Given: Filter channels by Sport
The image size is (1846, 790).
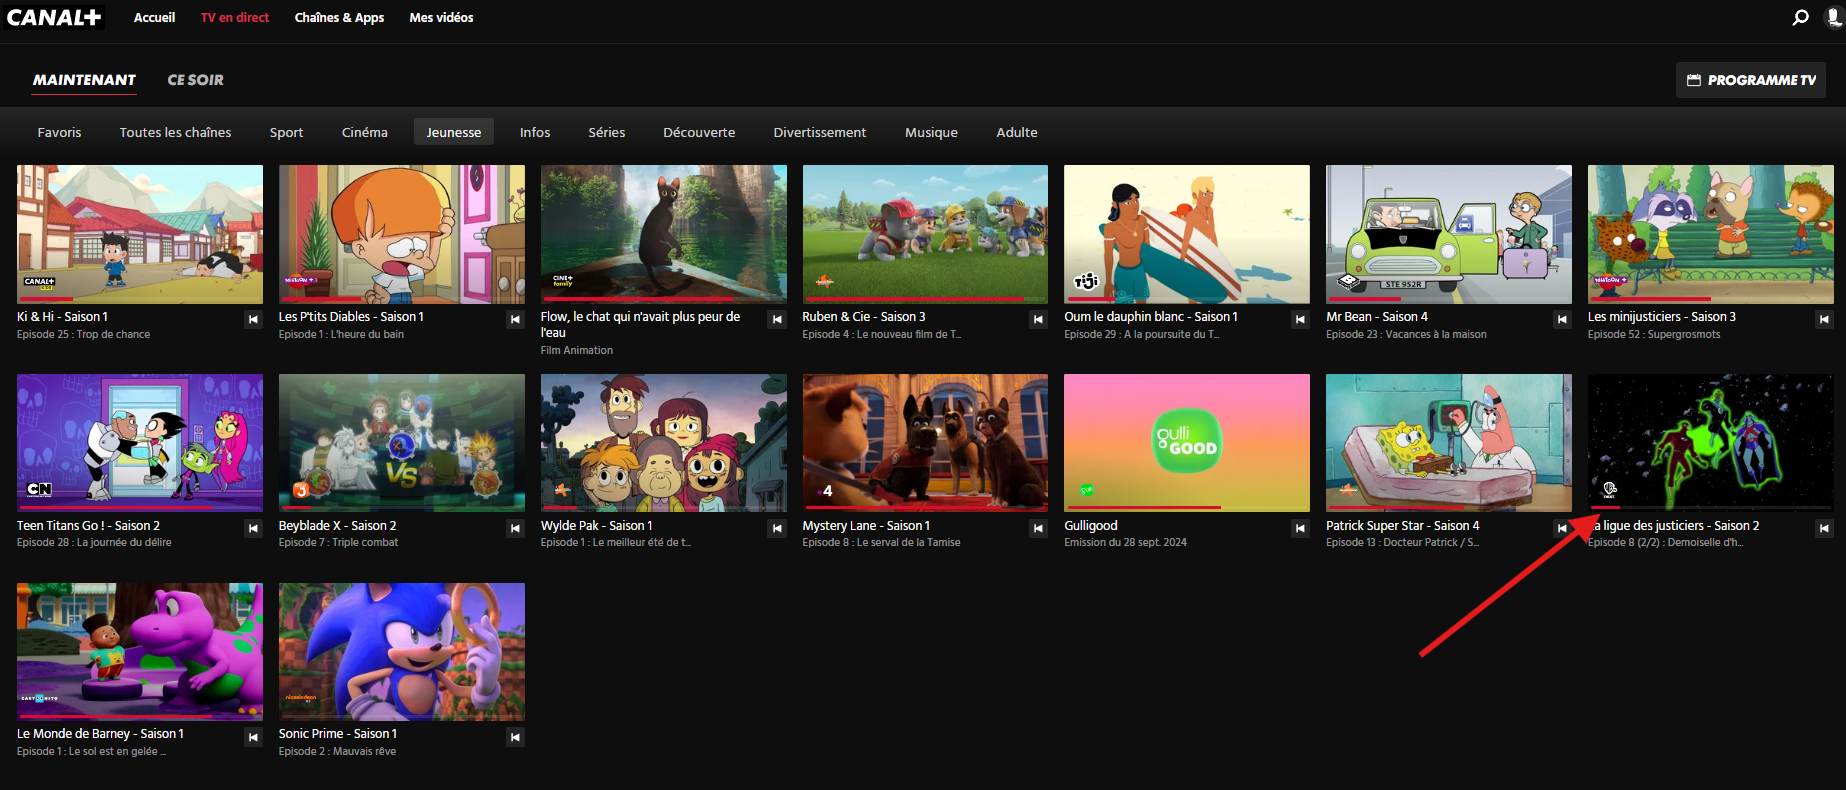Looking at the screenshot, I should pyautogui.click(x=286, y=132).
